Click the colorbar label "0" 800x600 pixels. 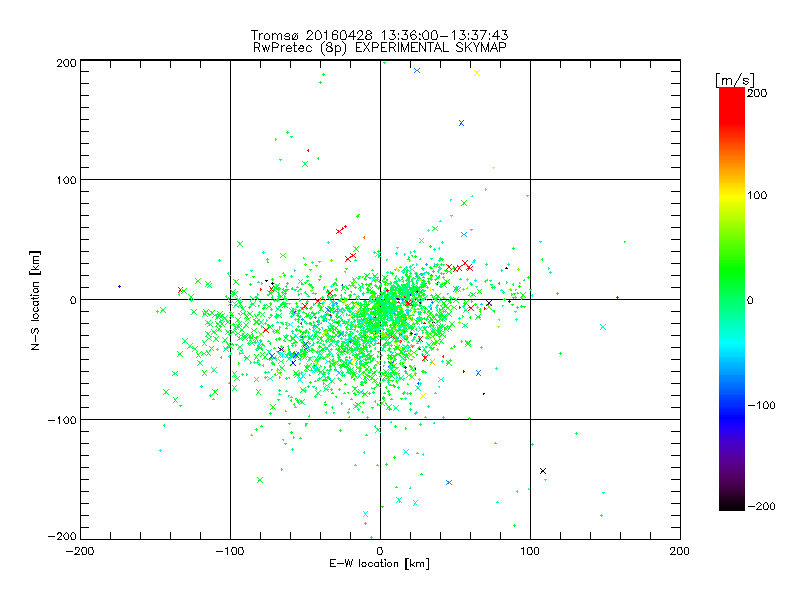750,300
